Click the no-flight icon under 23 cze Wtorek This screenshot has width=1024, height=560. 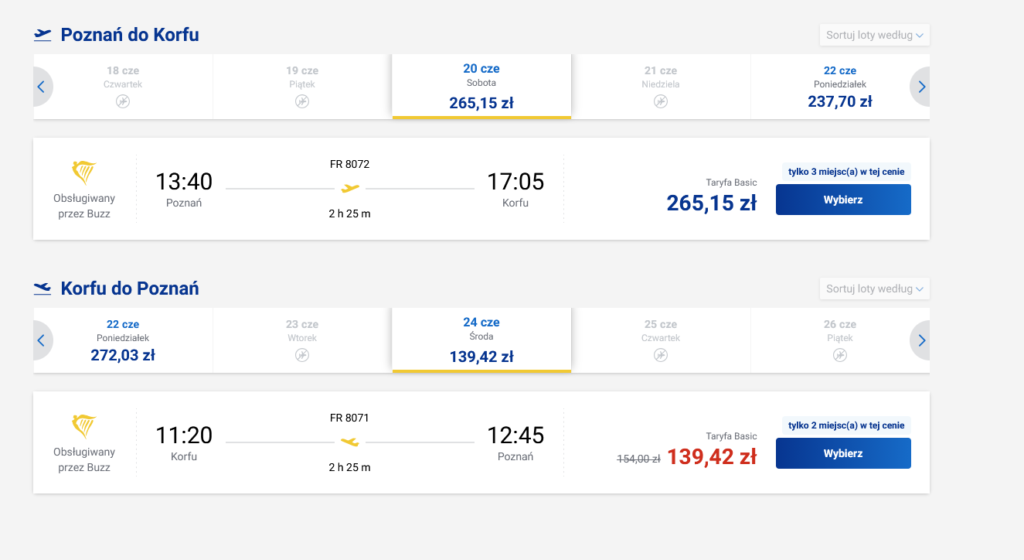[302, 355]
